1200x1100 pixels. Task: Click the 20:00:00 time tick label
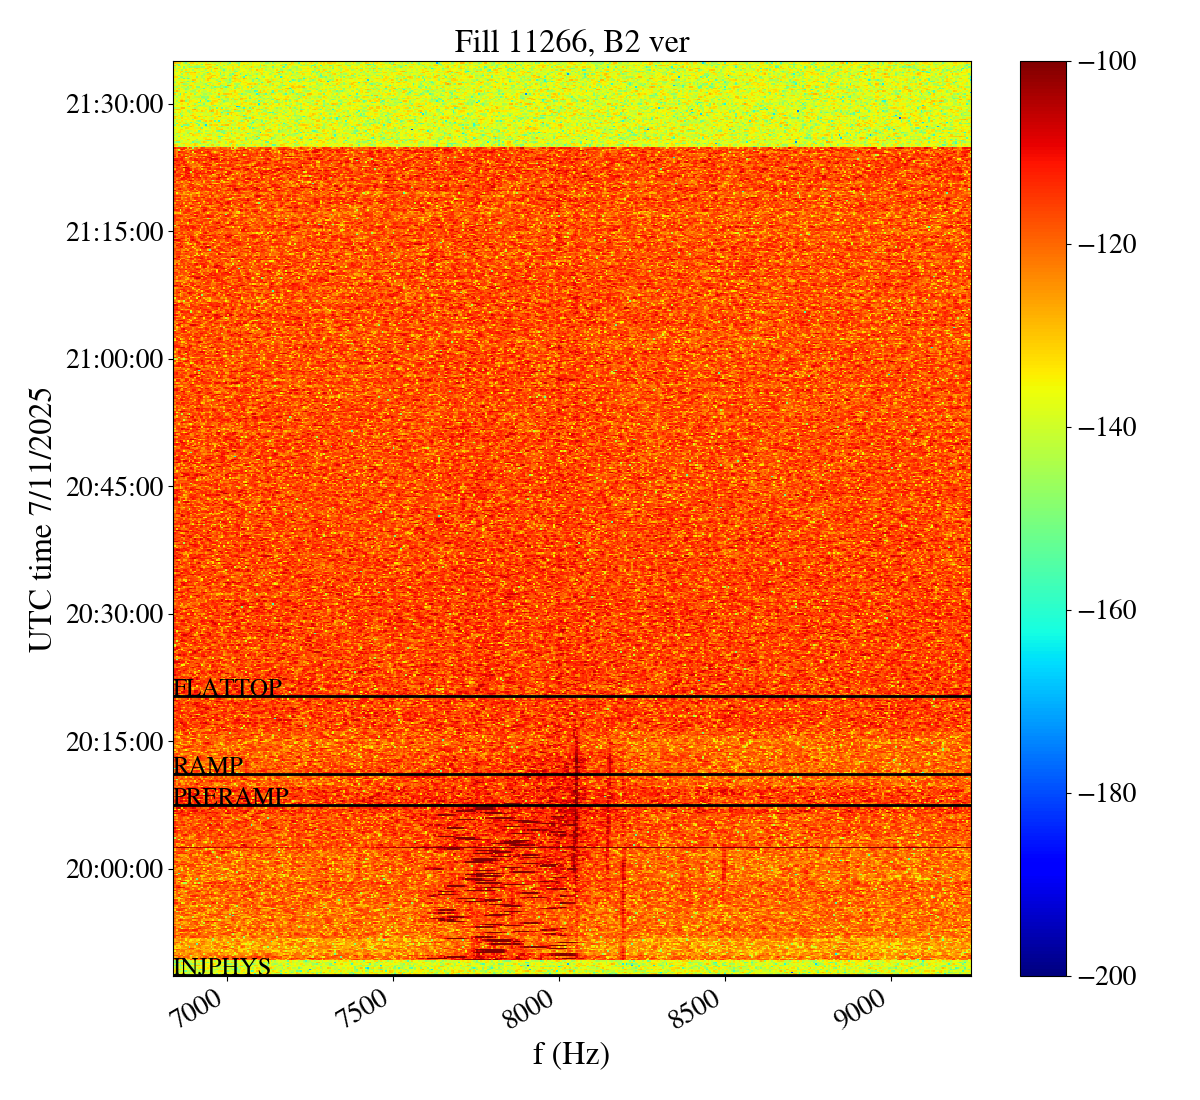(x=114, y=869)
